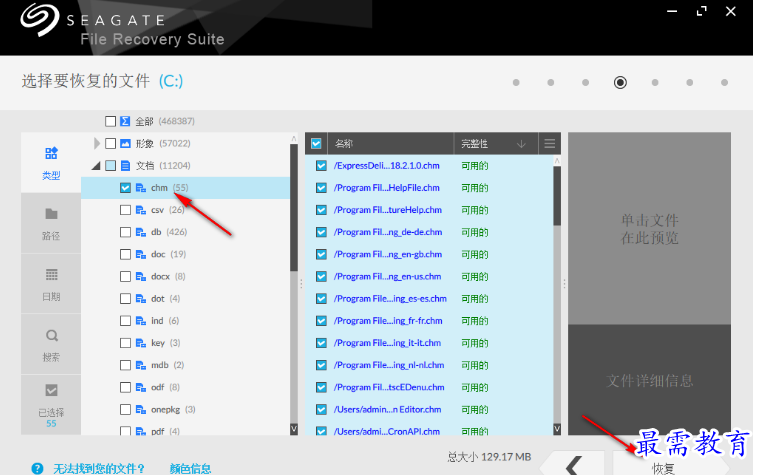The image size is (758, 475).
Task: Click the image icon next to 形象
Action: [125, 143]
